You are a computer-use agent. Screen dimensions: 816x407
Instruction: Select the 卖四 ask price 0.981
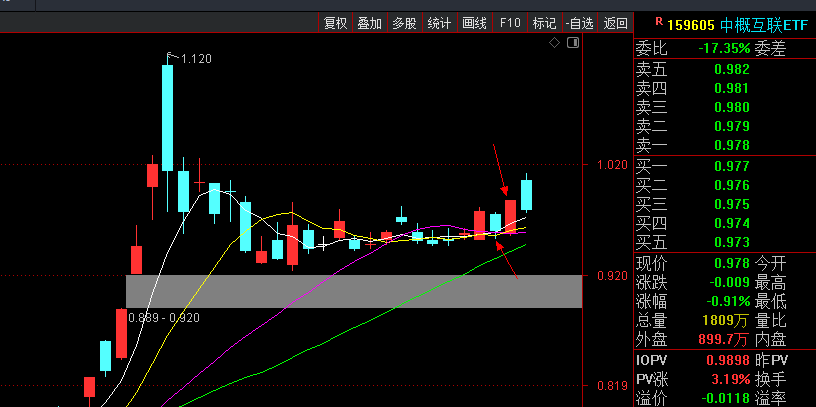pos(732,88)
